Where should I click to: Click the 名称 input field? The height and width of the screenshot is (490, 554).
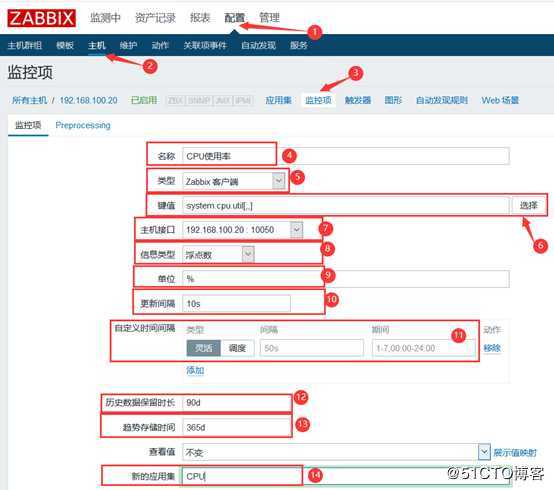point(346,156)
